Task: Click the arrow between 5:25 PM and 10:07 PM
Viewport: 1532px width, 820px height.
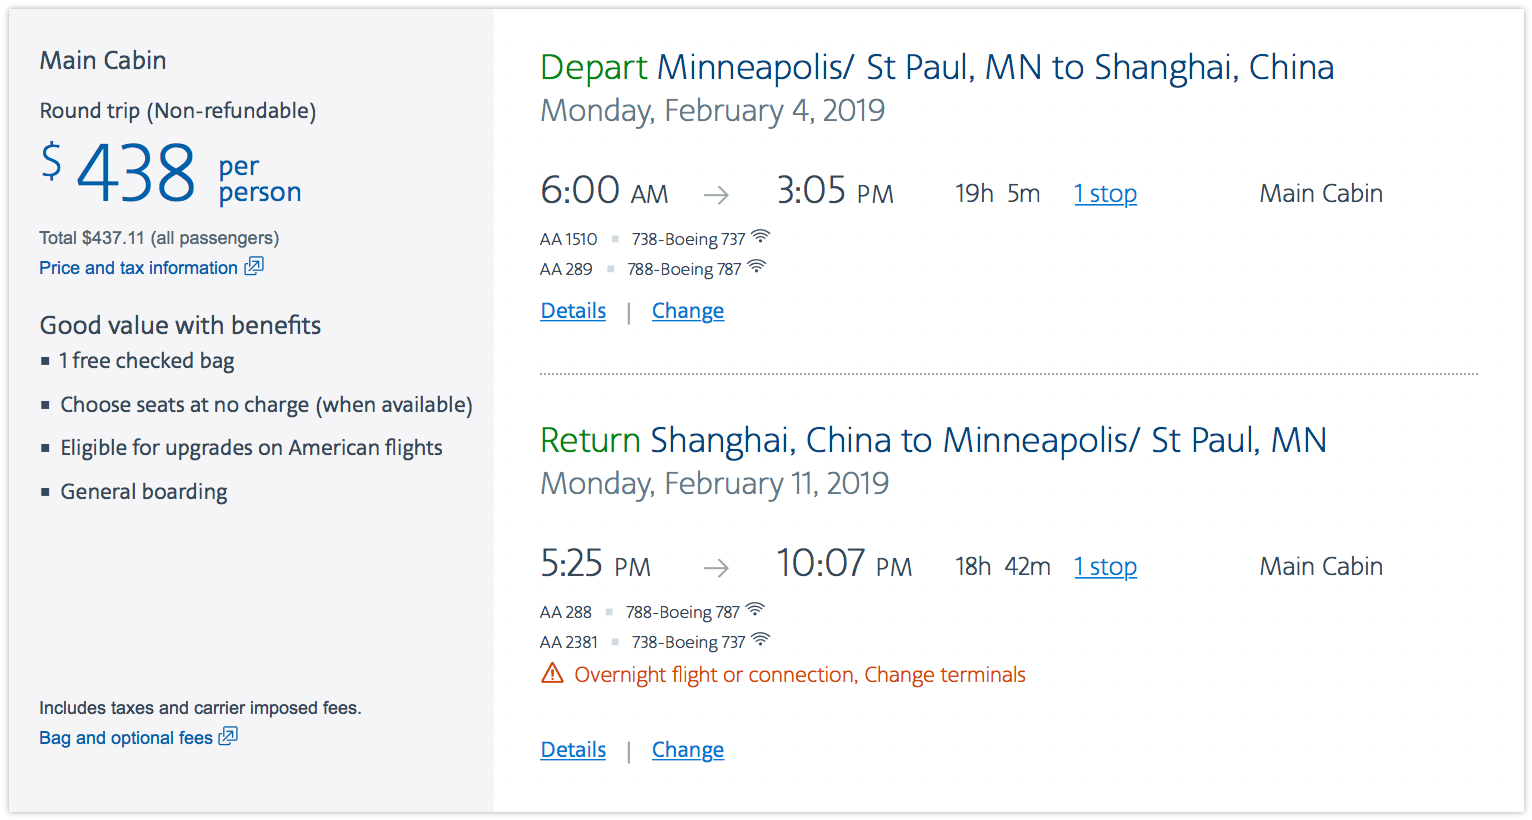Action: (x=716, y=568)
